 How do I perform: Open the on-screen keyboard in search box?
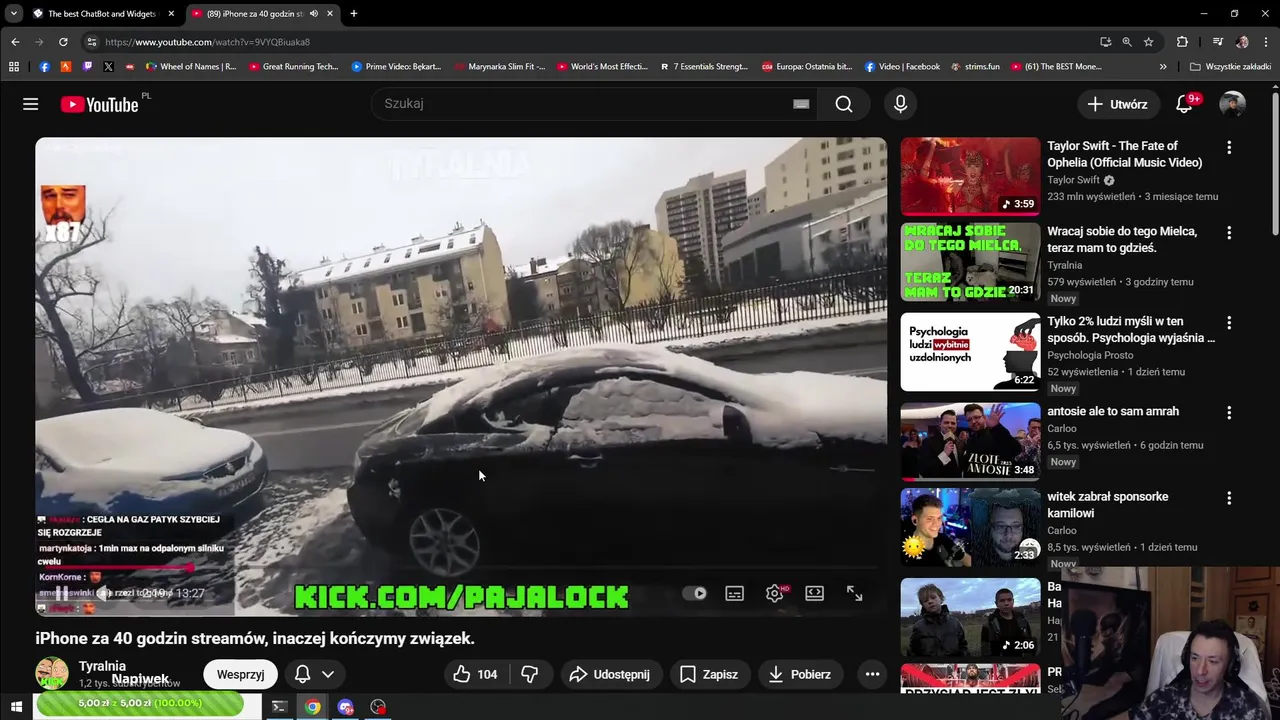click(801, 104)
